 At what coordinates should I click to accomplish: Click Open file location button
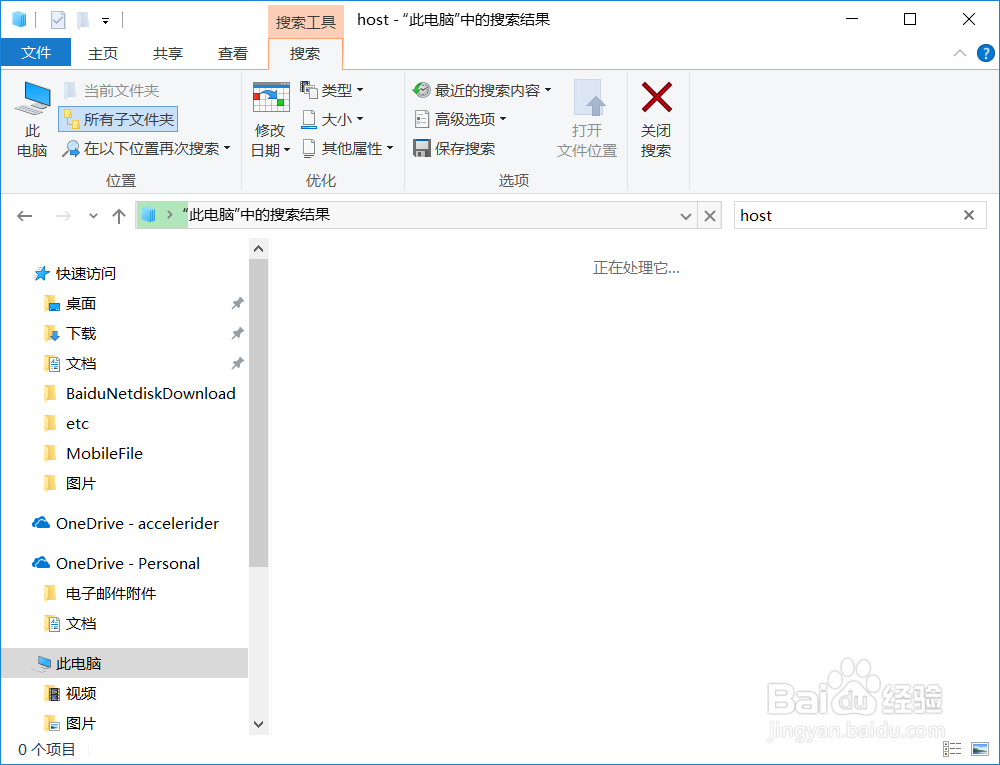pyautogui.click(x=587, y=119)
